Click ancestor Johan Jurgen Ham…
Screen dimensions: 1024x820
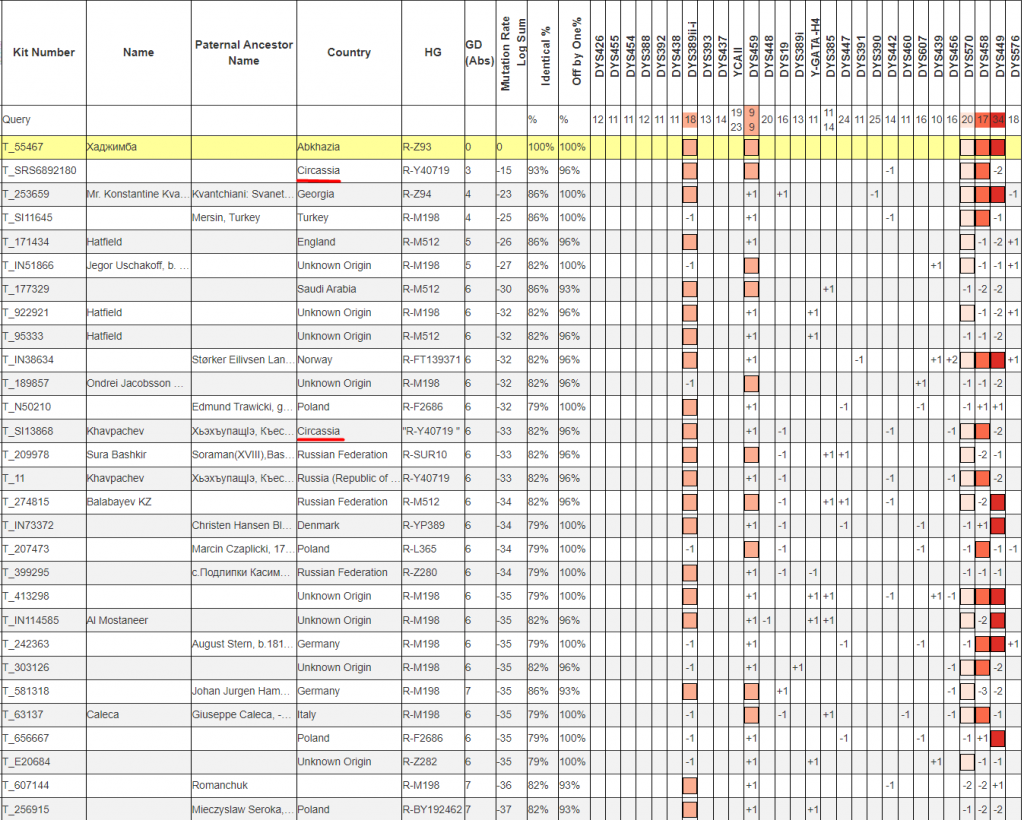pos(240,691)
